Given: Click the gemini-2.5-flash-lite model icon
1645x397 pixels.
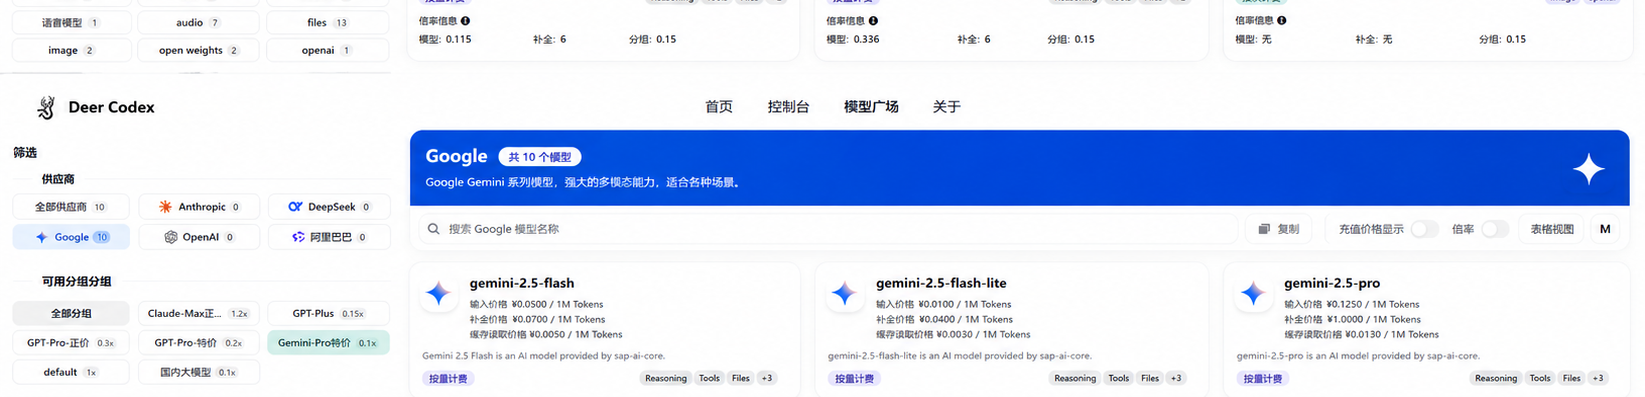Looking at the screenshot, I should tap(845, 294).
